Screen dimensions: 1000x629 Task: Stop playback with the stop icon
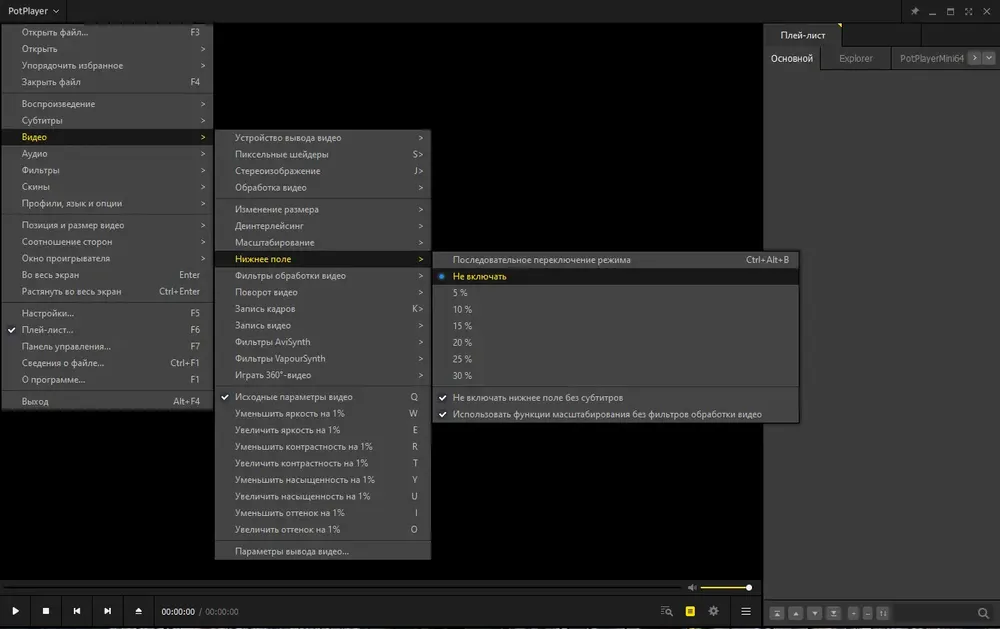coord(46,611)
